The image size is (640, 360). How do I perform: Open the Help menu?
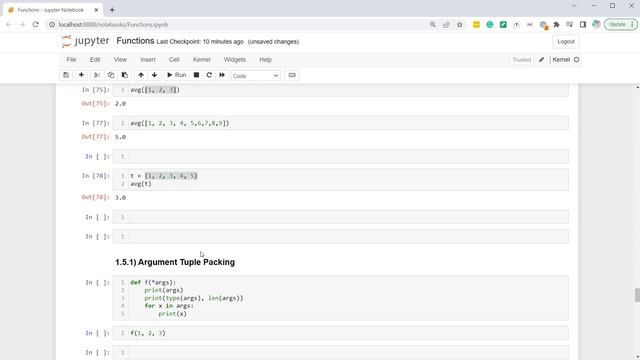pyautogui.click(x=265, y=60)
